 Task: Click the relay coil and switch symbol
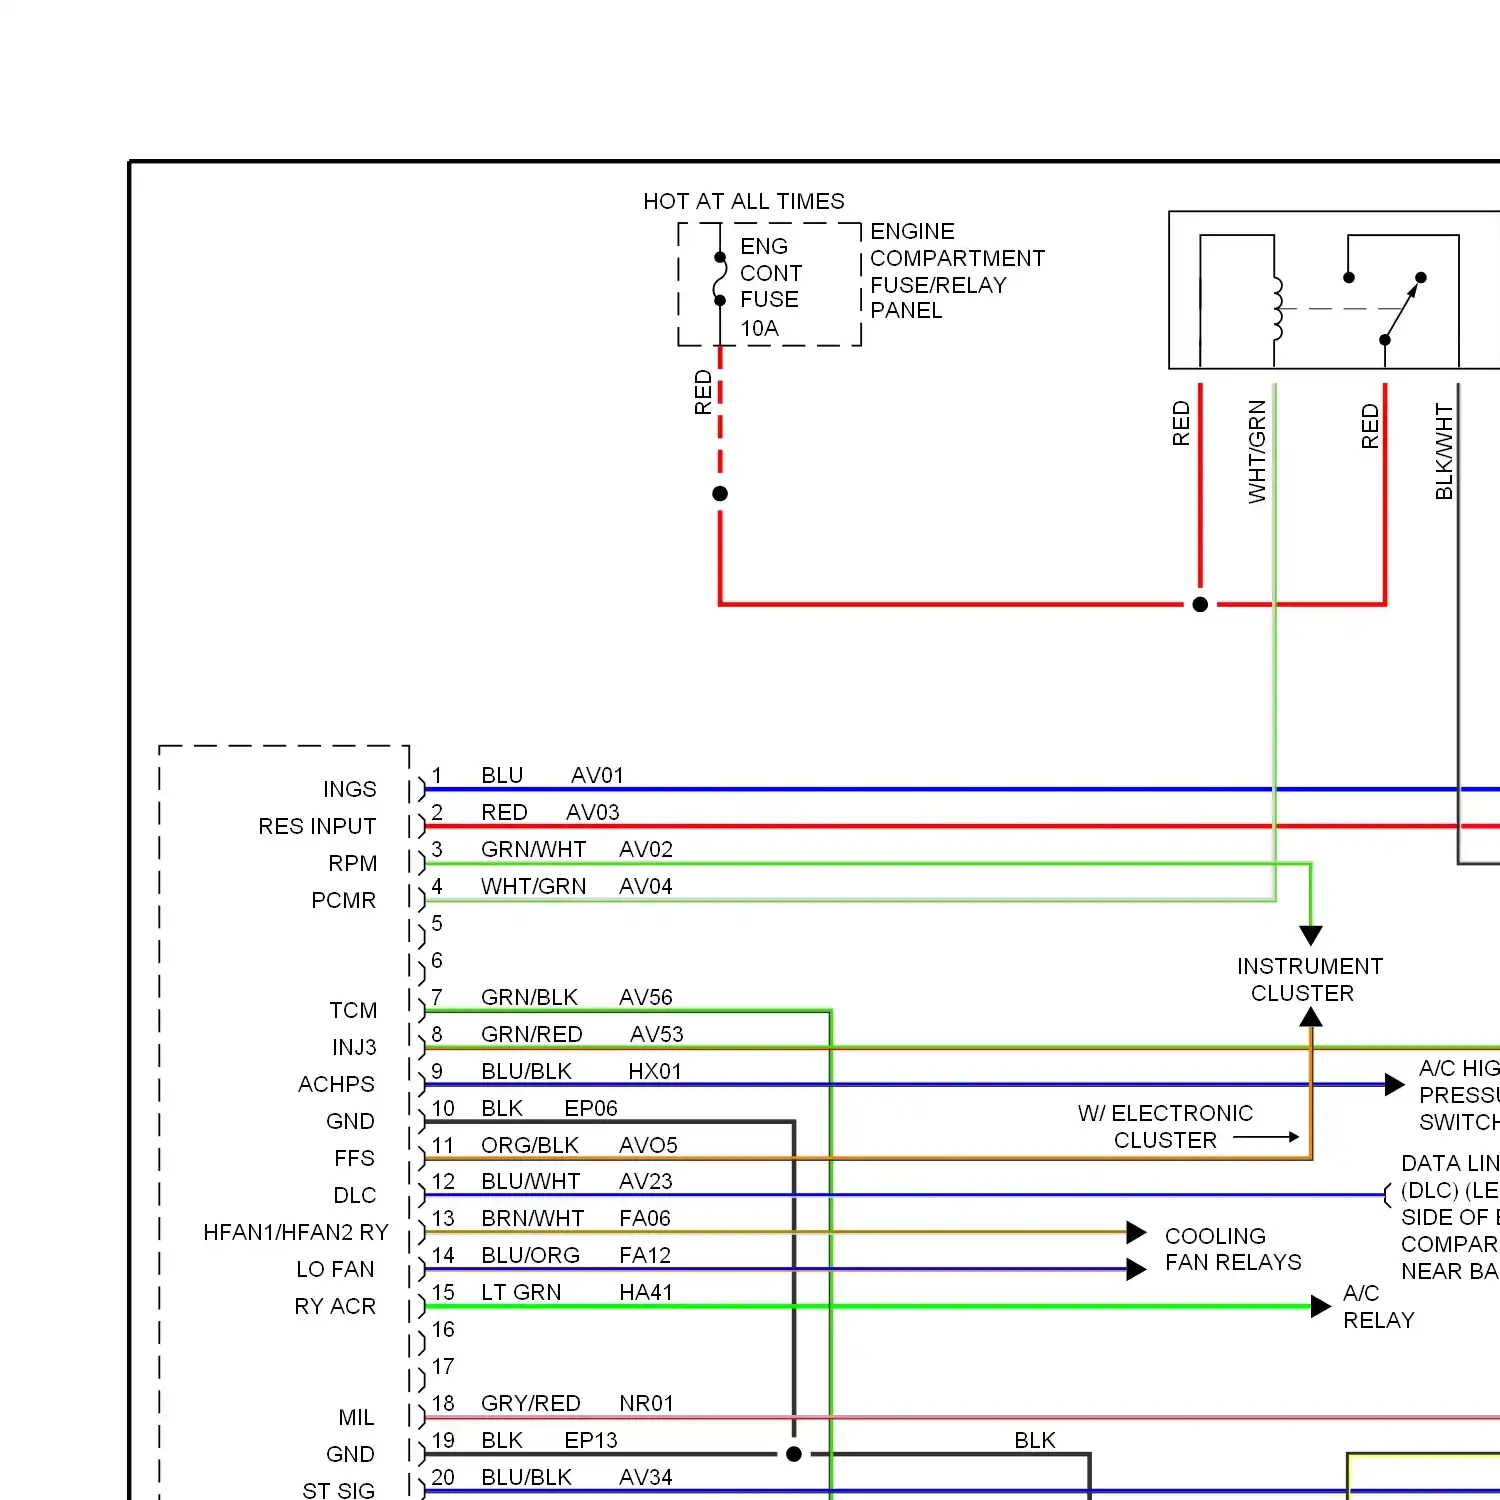pyautogui.click(x=1334, y=290)
